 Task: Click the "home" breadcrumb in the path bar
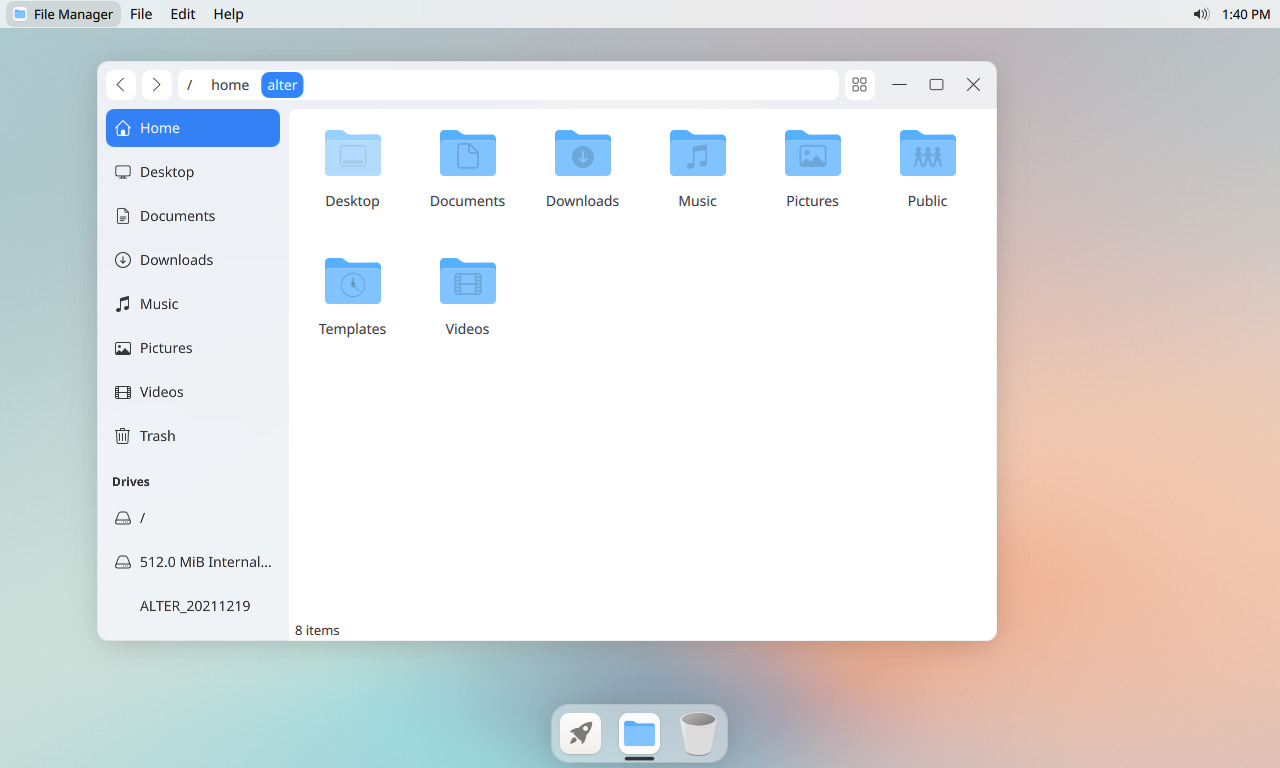coord(230,85)
